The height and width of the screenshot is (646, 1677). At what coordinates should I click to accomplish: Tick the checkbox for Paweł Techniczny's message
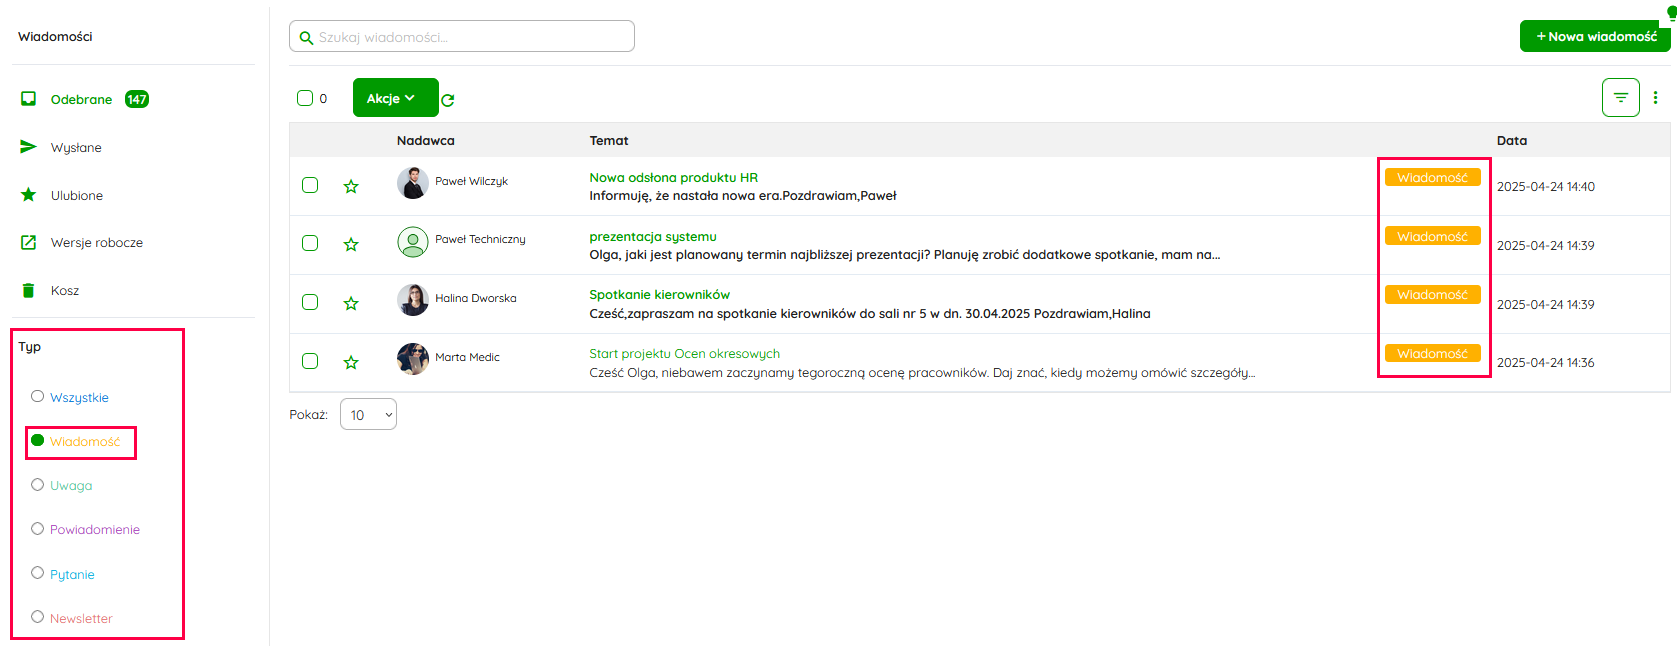point(310,244)
